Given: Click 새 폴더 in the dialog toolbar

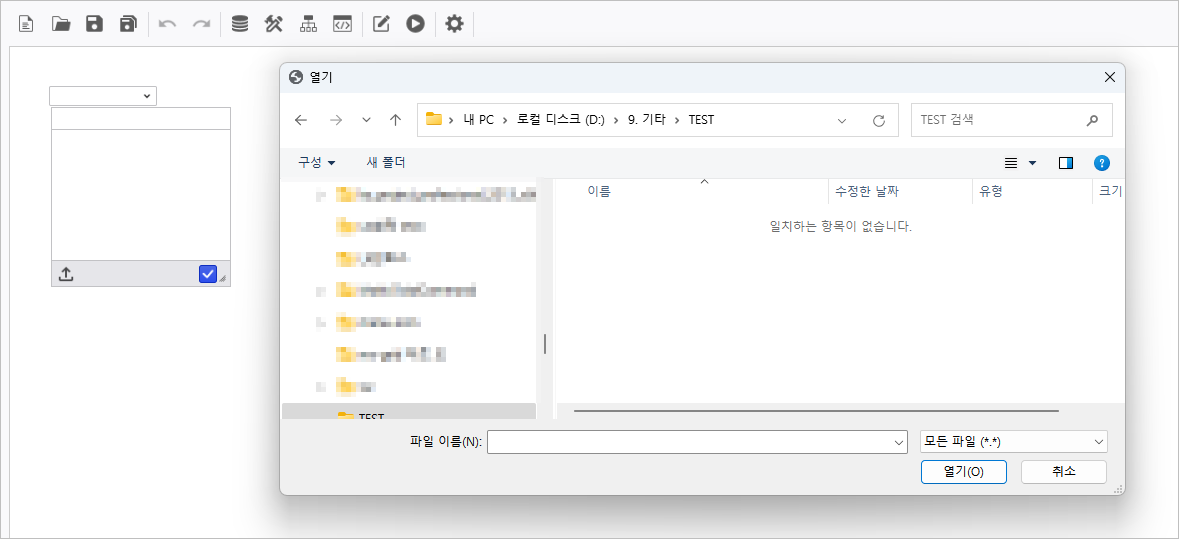Looking at the screenshot, I should click(386, 162).
